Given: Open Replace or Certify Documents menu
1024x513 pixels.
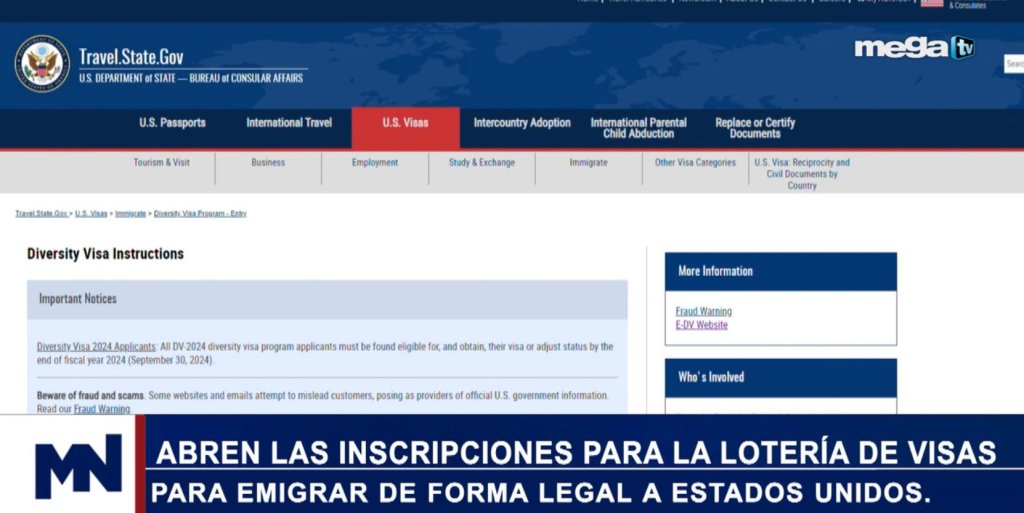Looking at the screenshot, I should [x=755, y=128].
